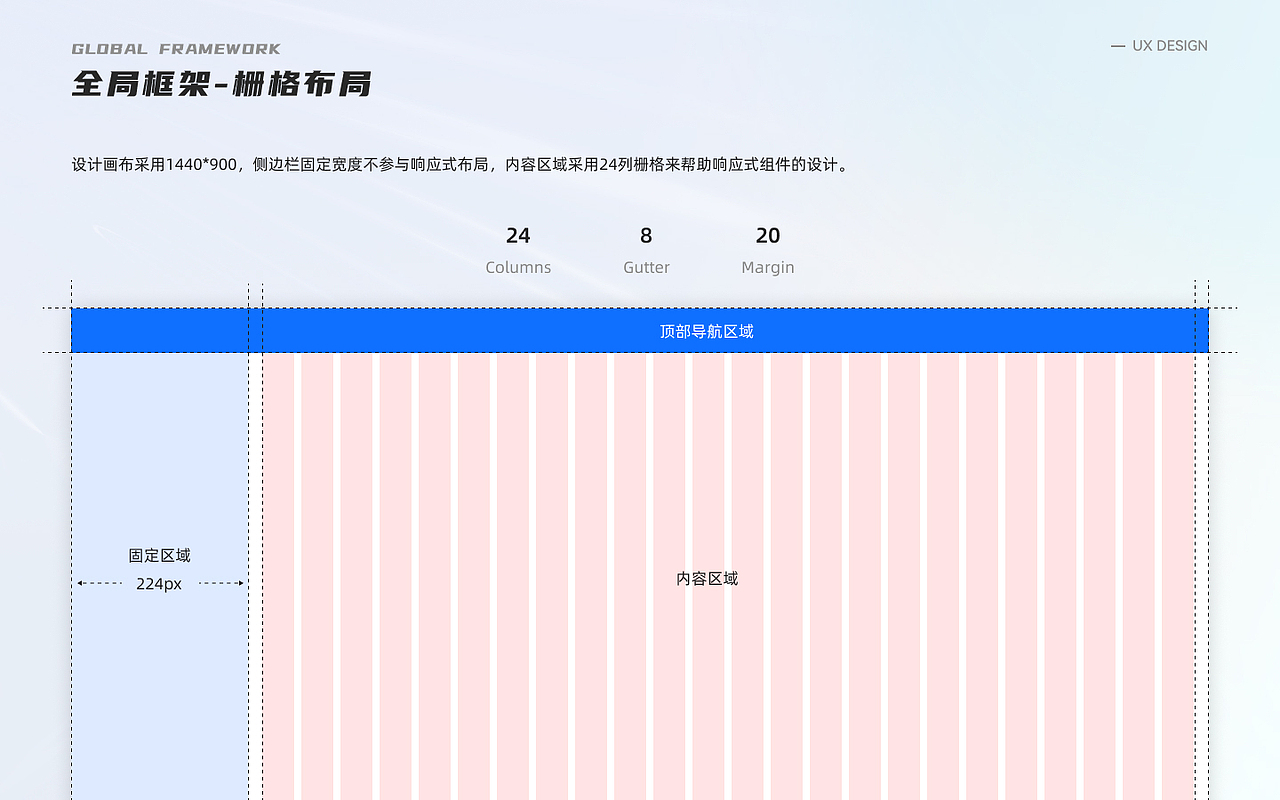
Task: Select the 全局框架-栅格布局 title
Action: [x=222, y=85]
